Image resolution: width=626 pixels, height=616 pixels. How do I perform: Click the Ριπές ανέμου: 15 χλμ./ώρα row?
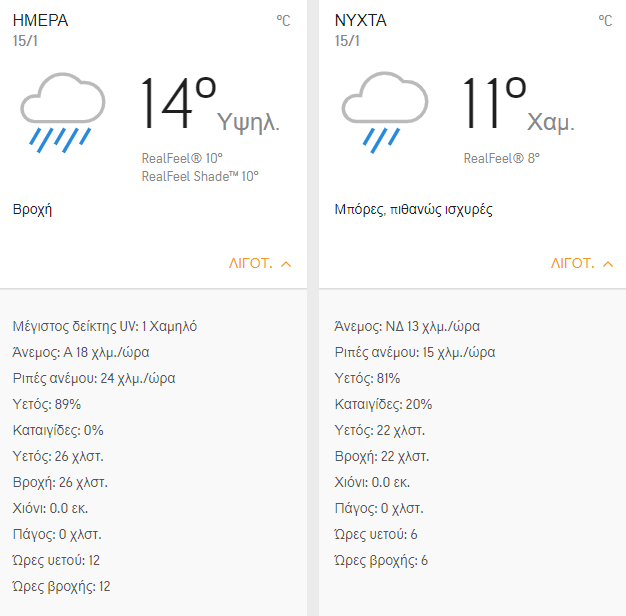click(415, 352)
